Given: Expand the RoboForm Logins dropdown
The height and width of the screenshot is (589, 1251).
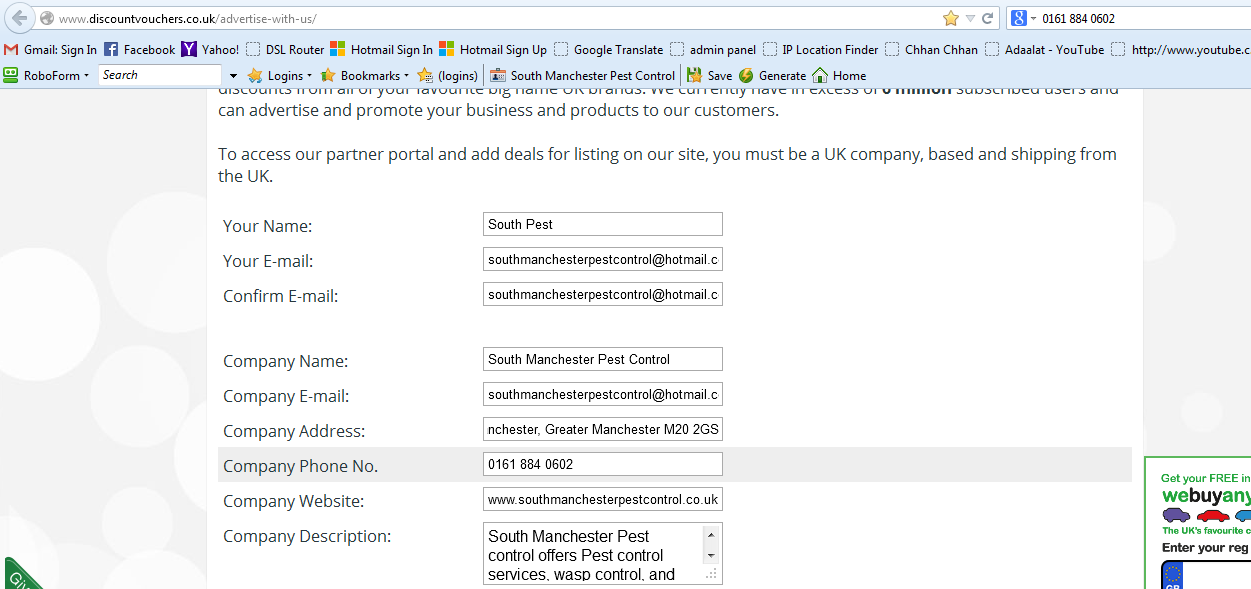Looking at the screenshot, I should pos(279,75).
